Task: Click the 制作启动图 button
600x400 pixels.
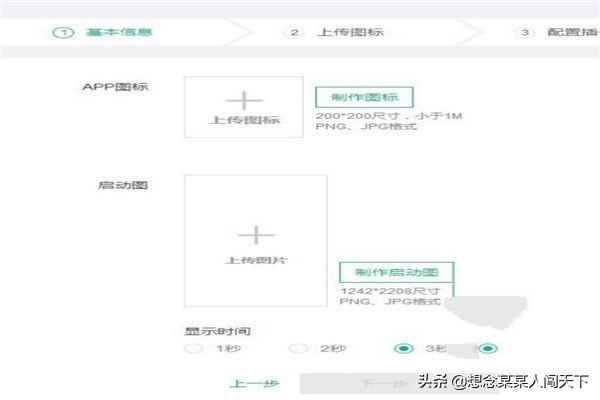Action: coord(397,272)
